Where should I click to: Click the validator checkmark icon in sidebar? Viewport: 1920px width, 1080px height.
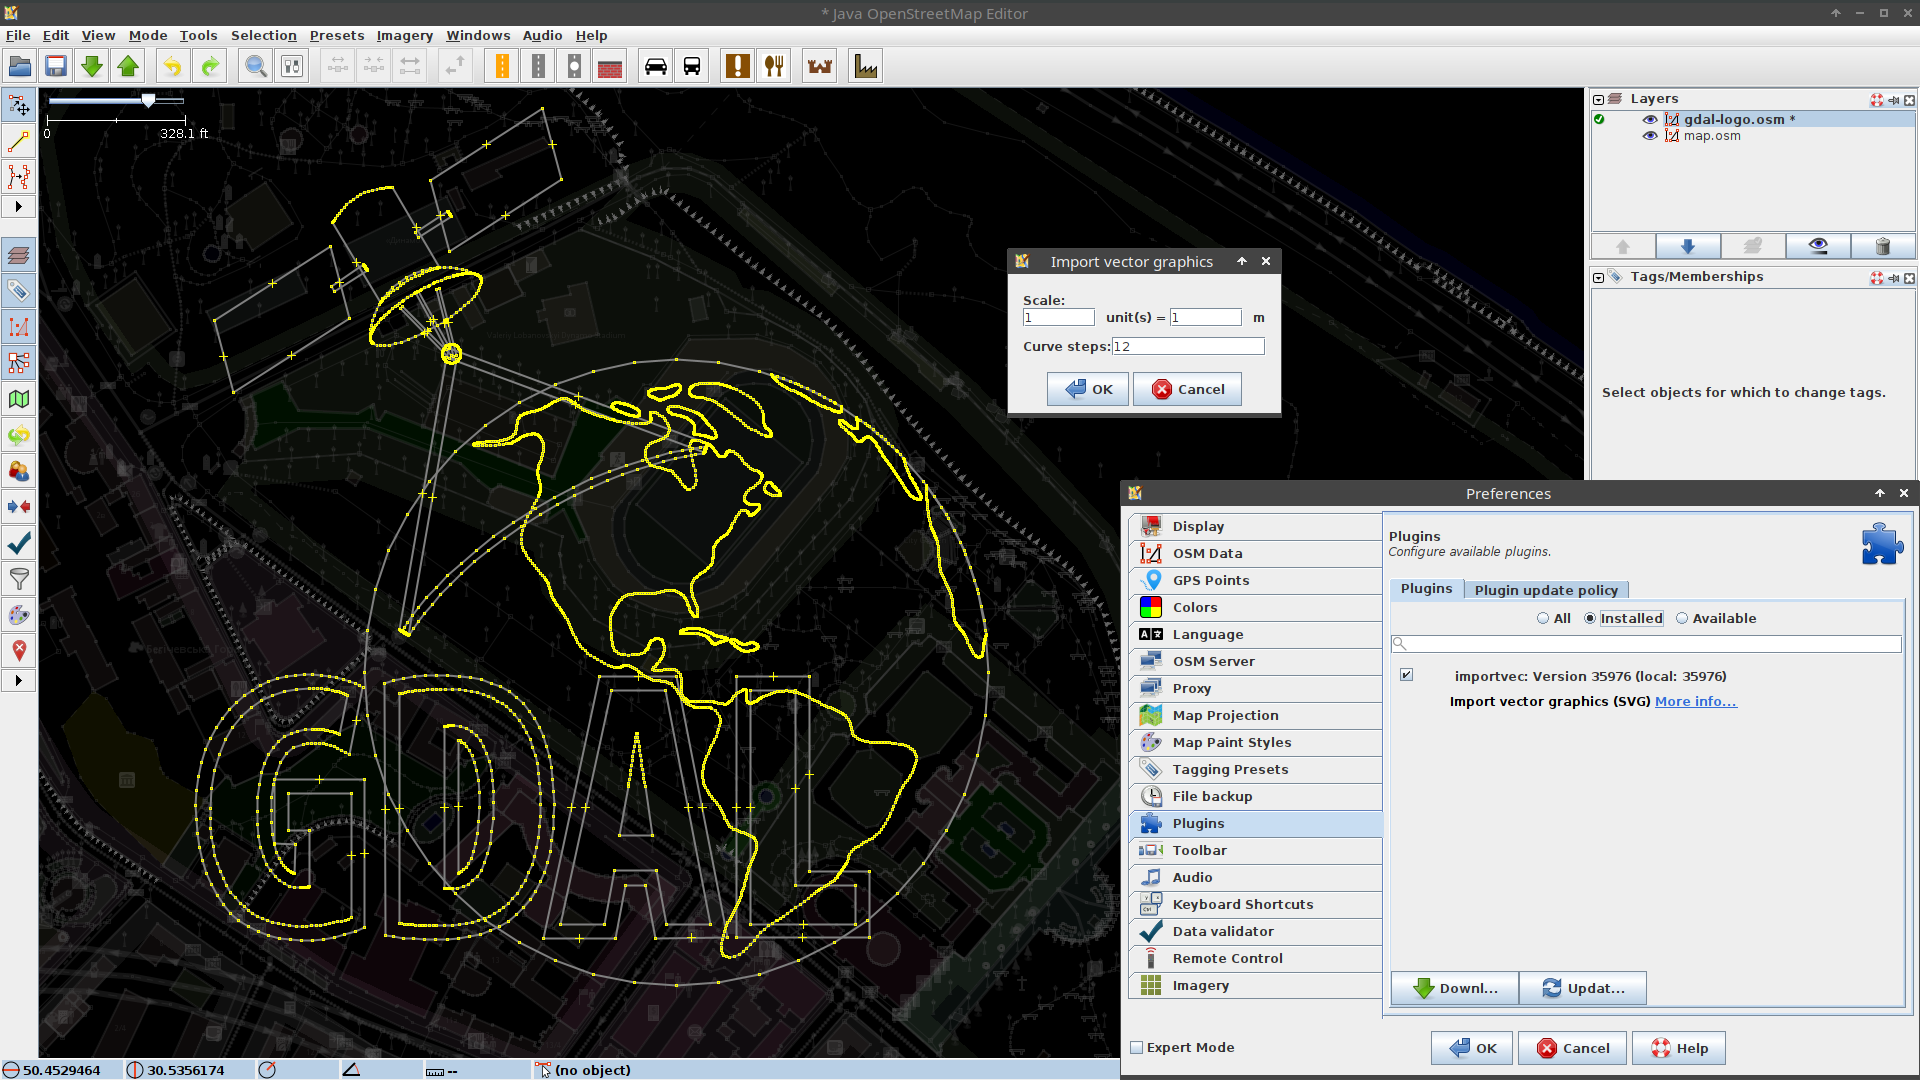[x=19, y=543]
